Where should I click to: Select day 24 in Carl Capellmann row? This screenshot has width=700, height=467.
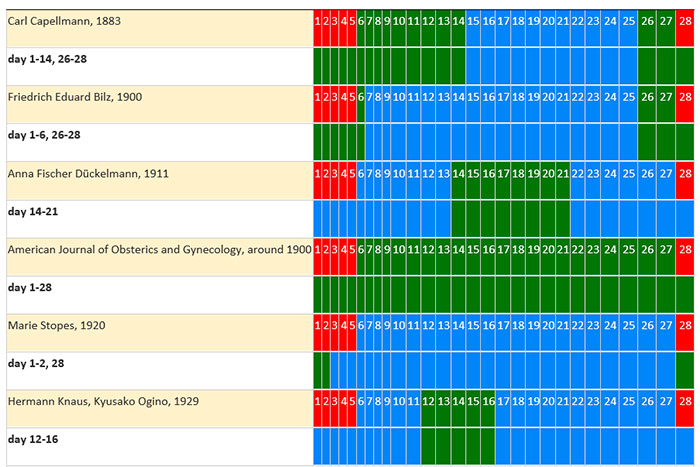click(610, 21)
